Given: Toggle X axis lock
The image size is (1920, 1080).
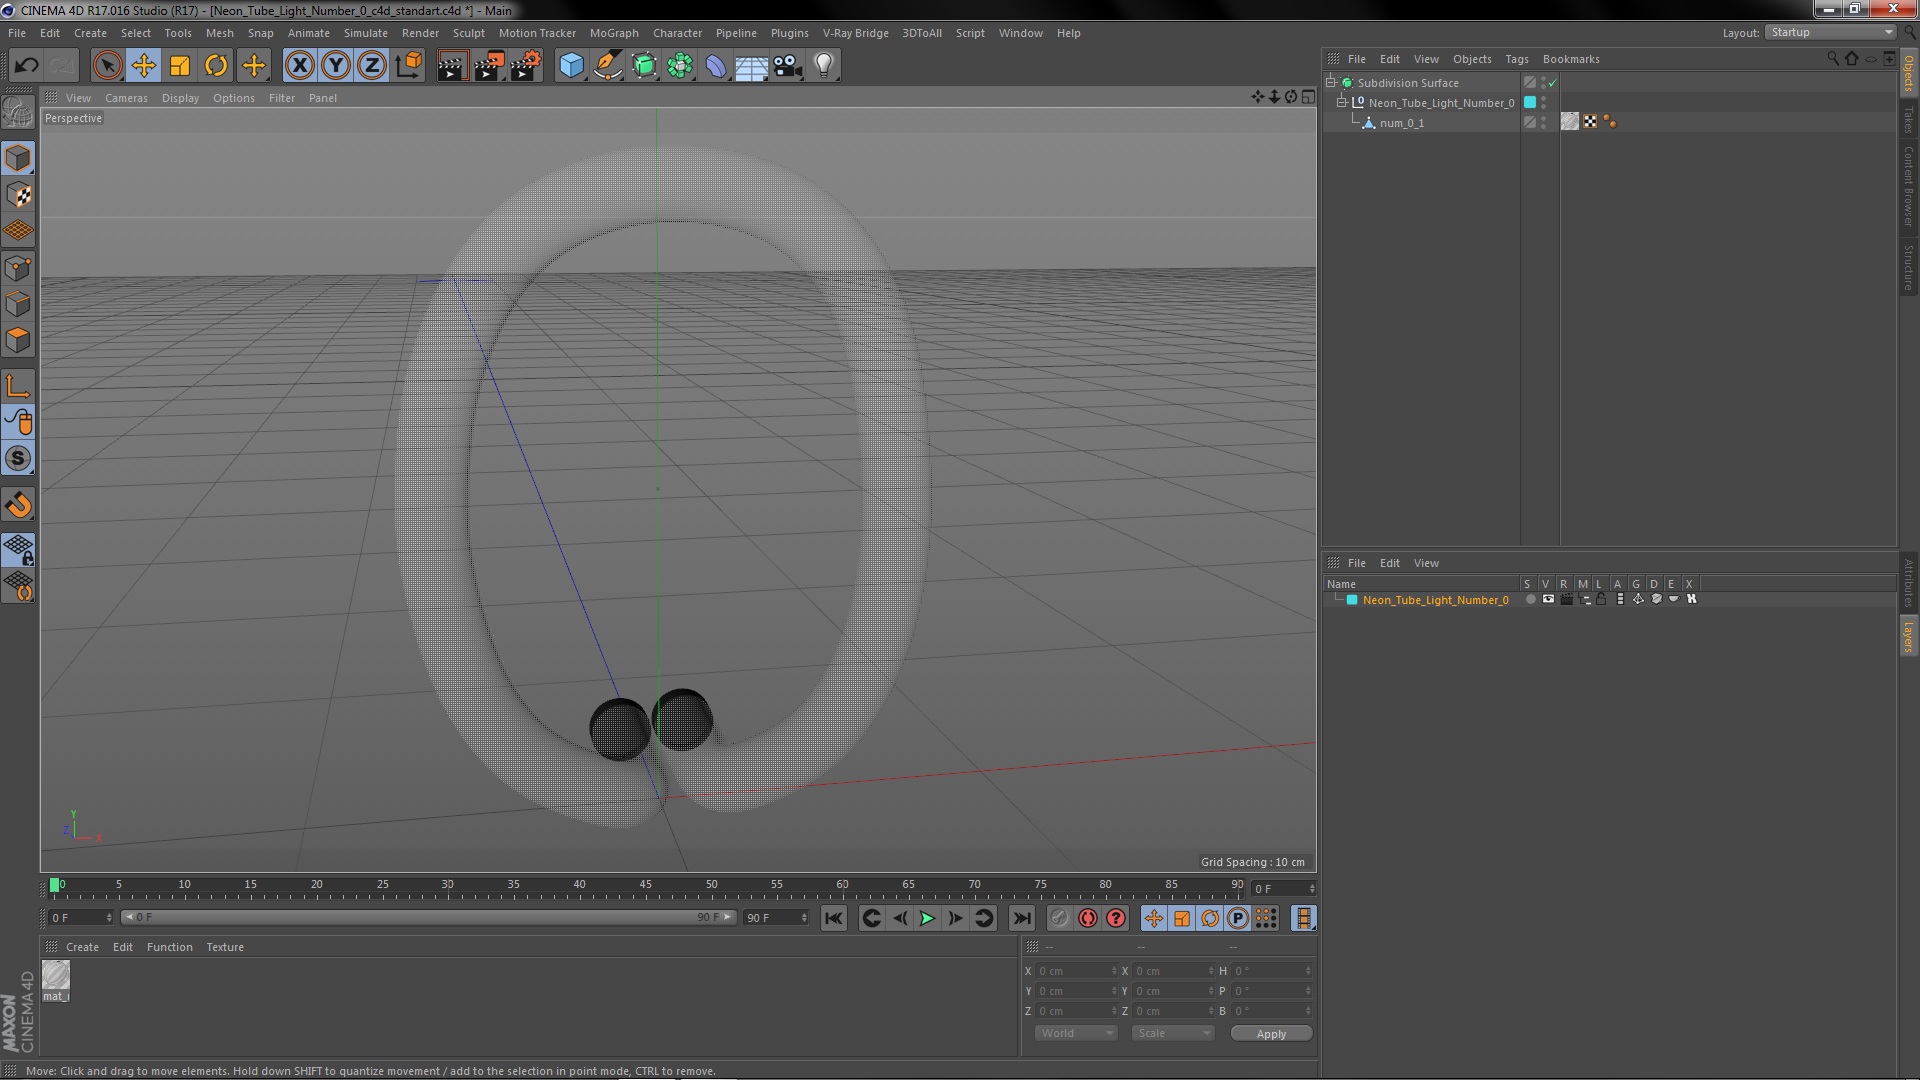Looking at the screenshot, I should pyautogui.click(x=299, y=66).
